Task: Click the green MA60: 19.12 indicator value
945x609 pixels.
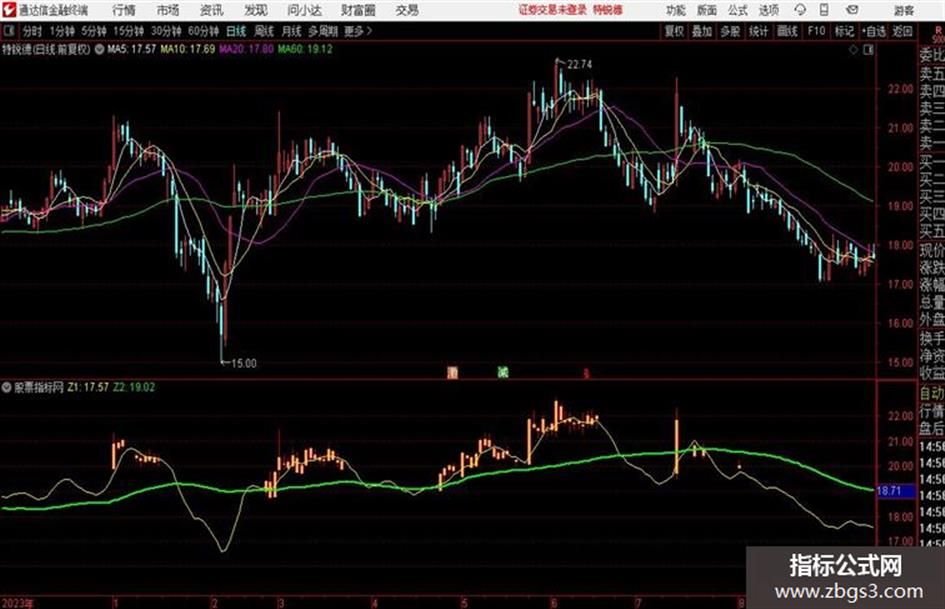Action: tap(305, 49)
